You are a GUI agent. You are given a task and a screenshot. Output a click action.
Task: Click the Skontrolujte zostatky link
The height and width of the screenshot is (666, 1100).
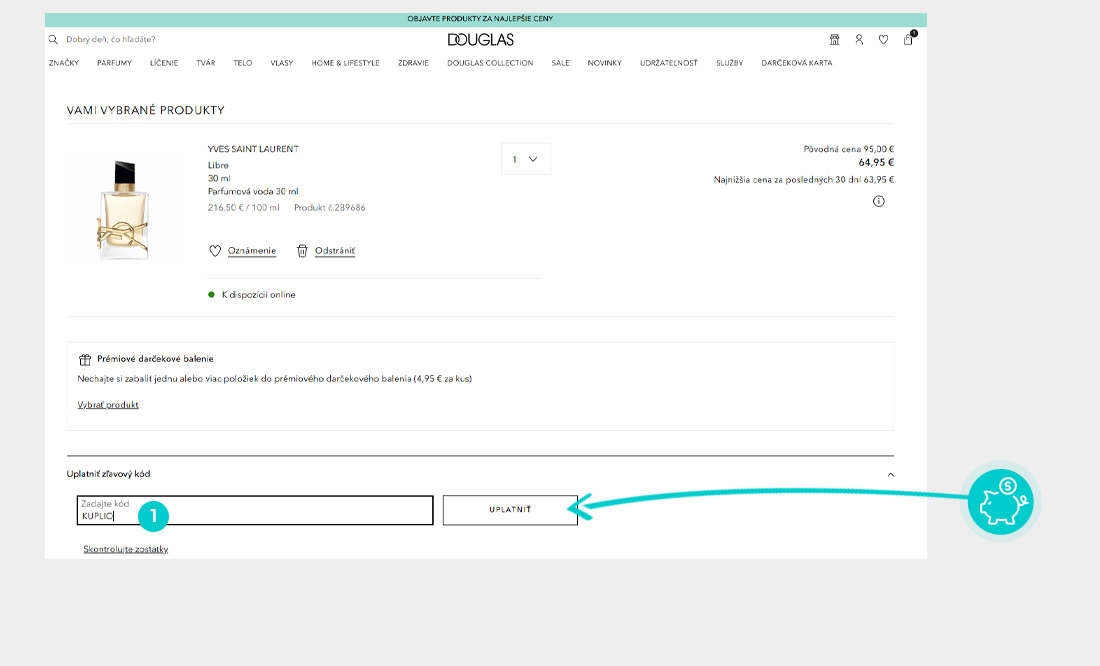126,549
